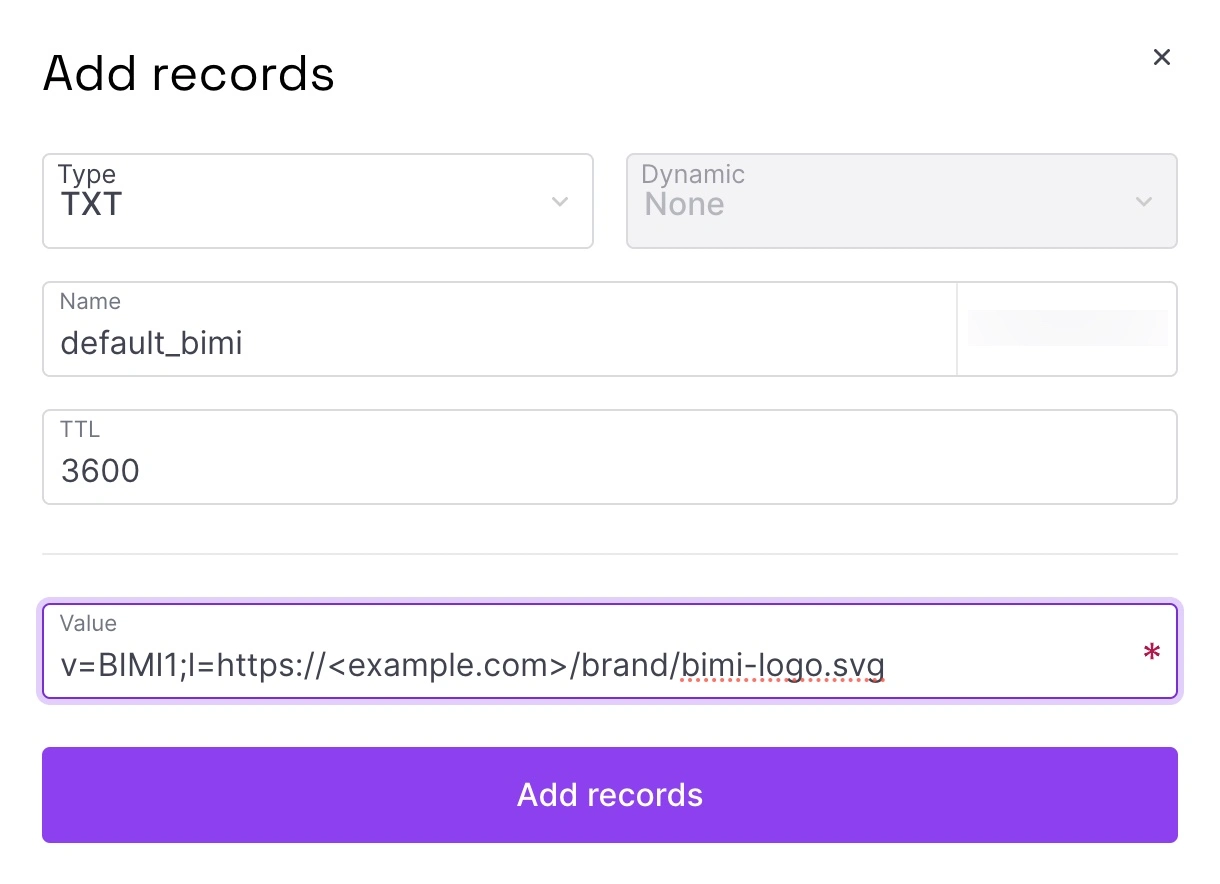Click the greyed-out None value

click(x=684, y=205)
